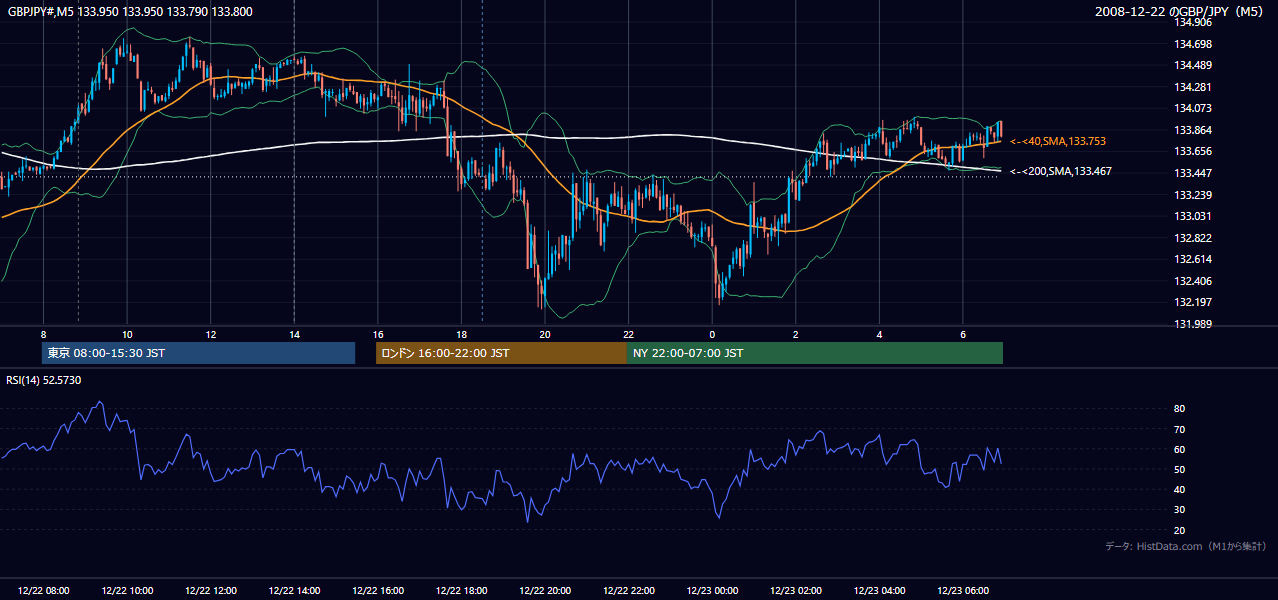This screenshot has height=600, width=1278.
Task: Click price axis label 132.822
Action: (x=1193, y=238)
